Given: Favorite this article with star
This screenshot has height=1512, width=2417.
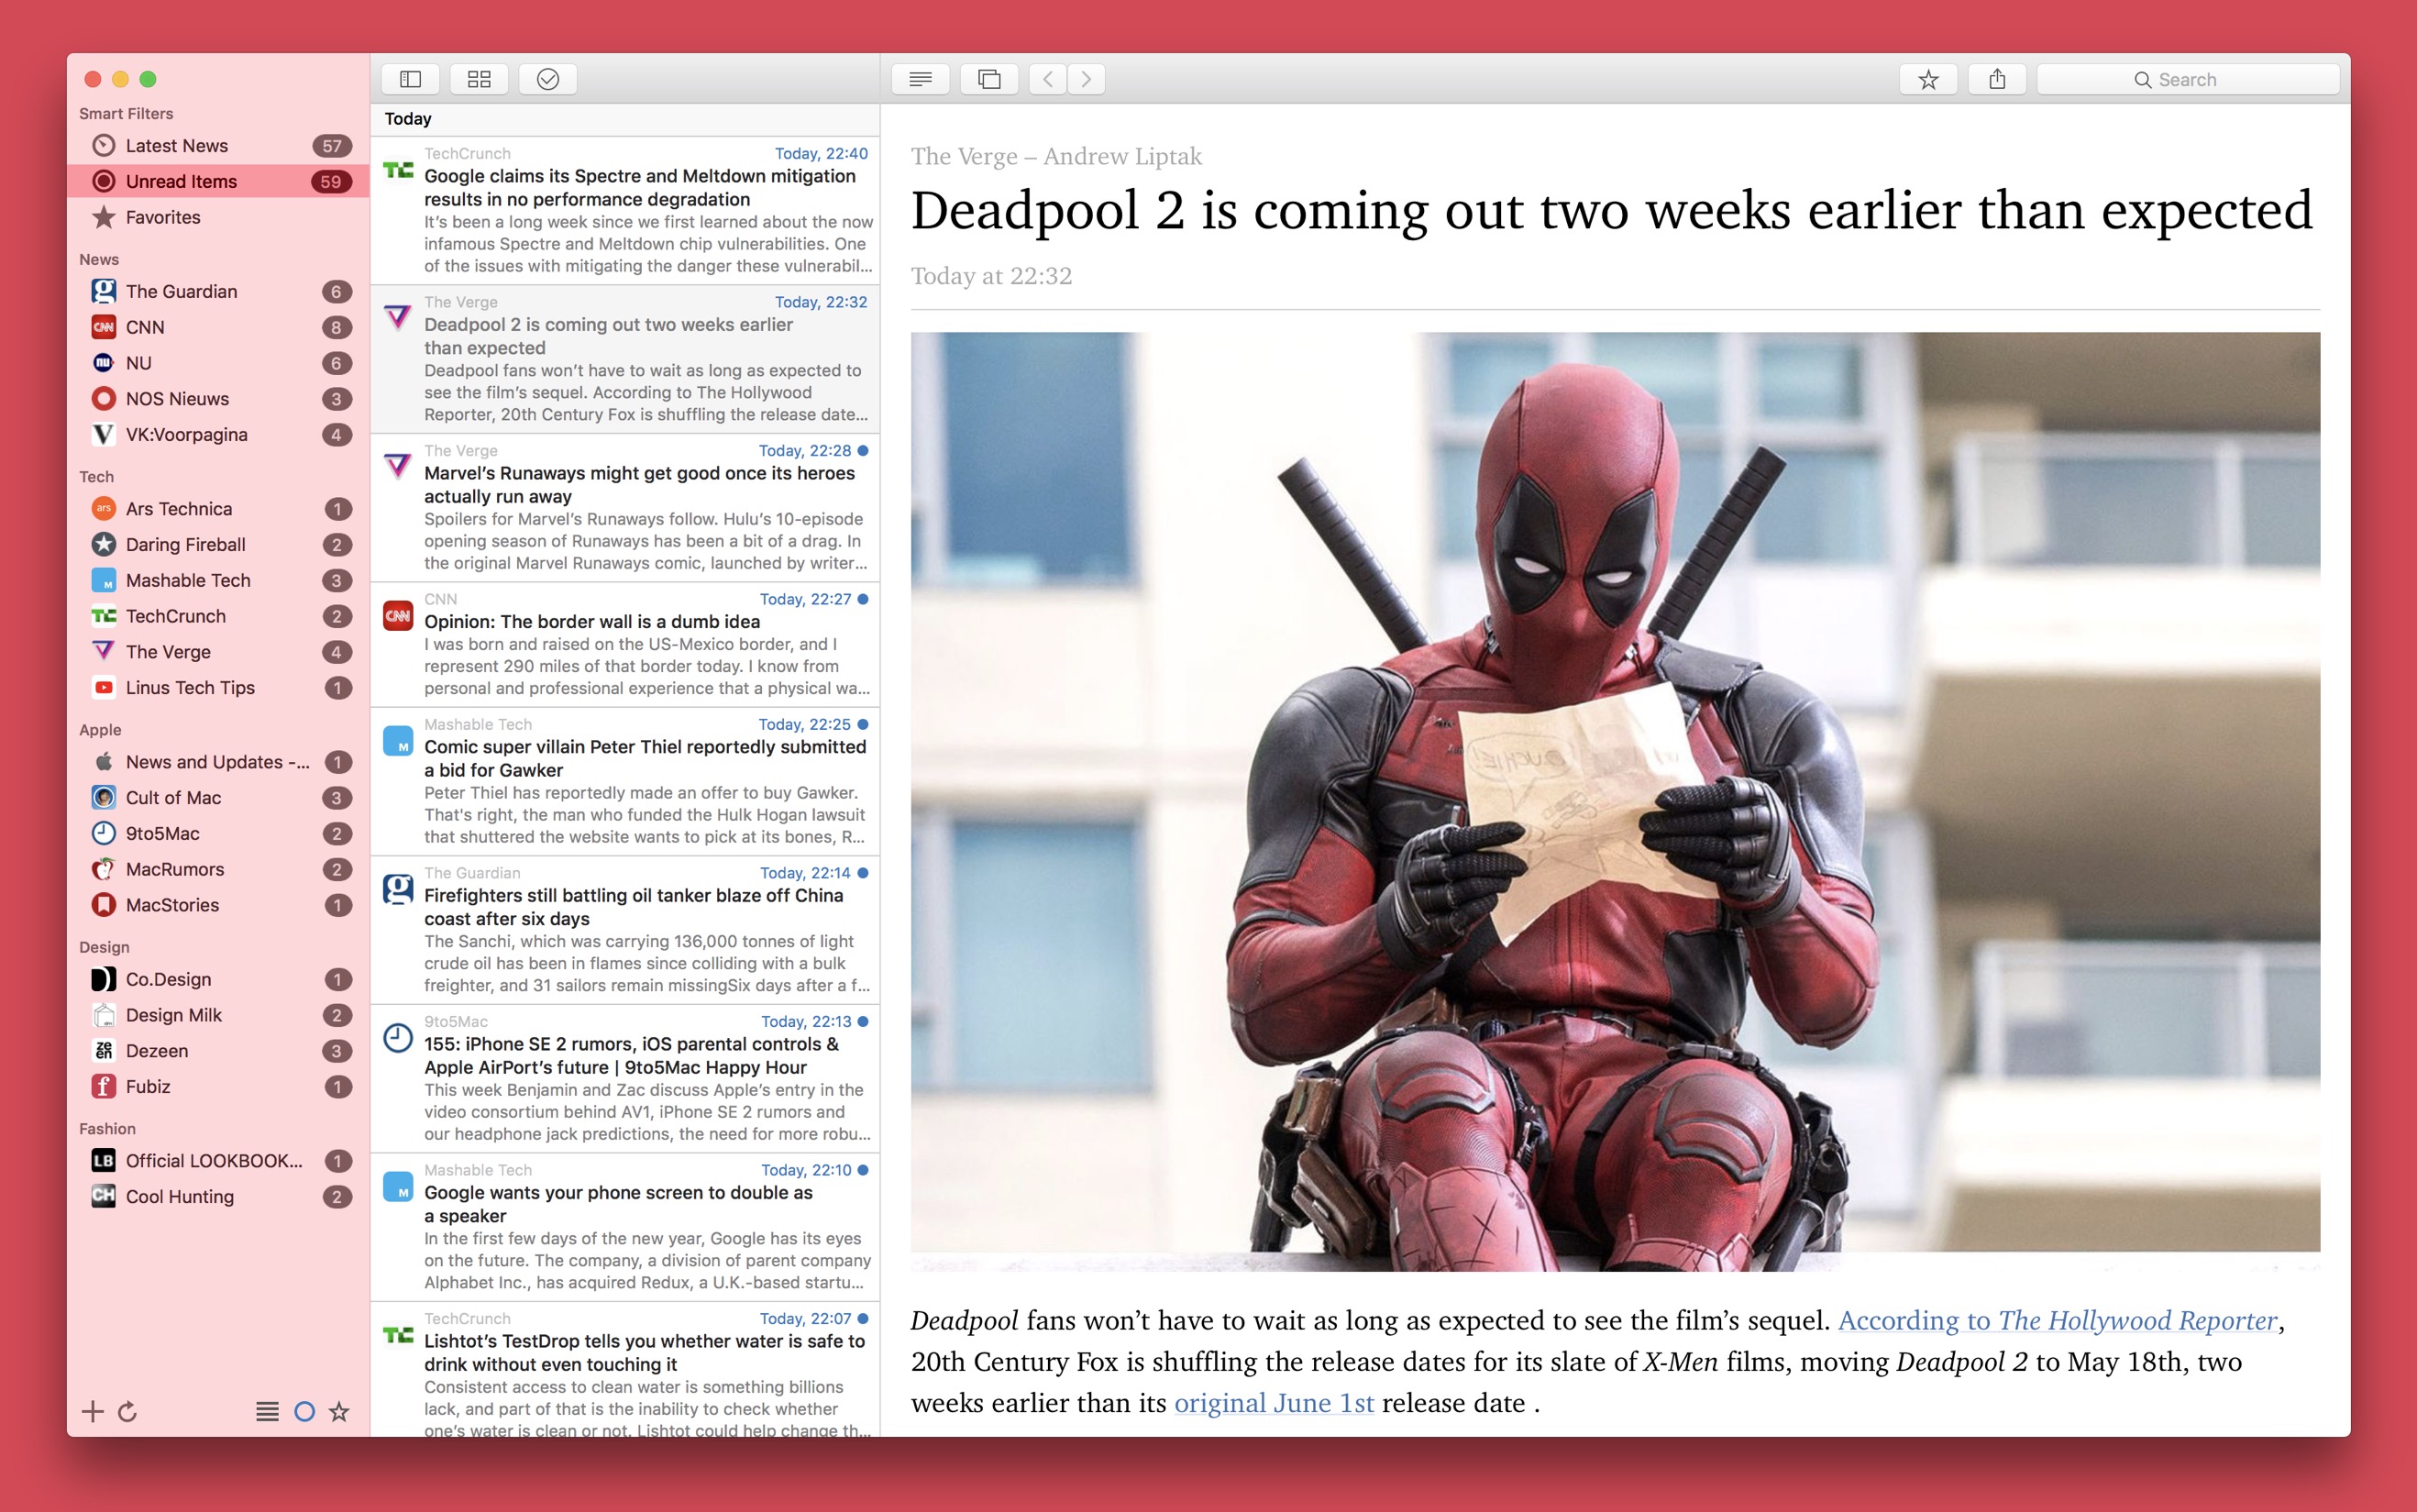Looking at the screenshot, I should 1928,79.
